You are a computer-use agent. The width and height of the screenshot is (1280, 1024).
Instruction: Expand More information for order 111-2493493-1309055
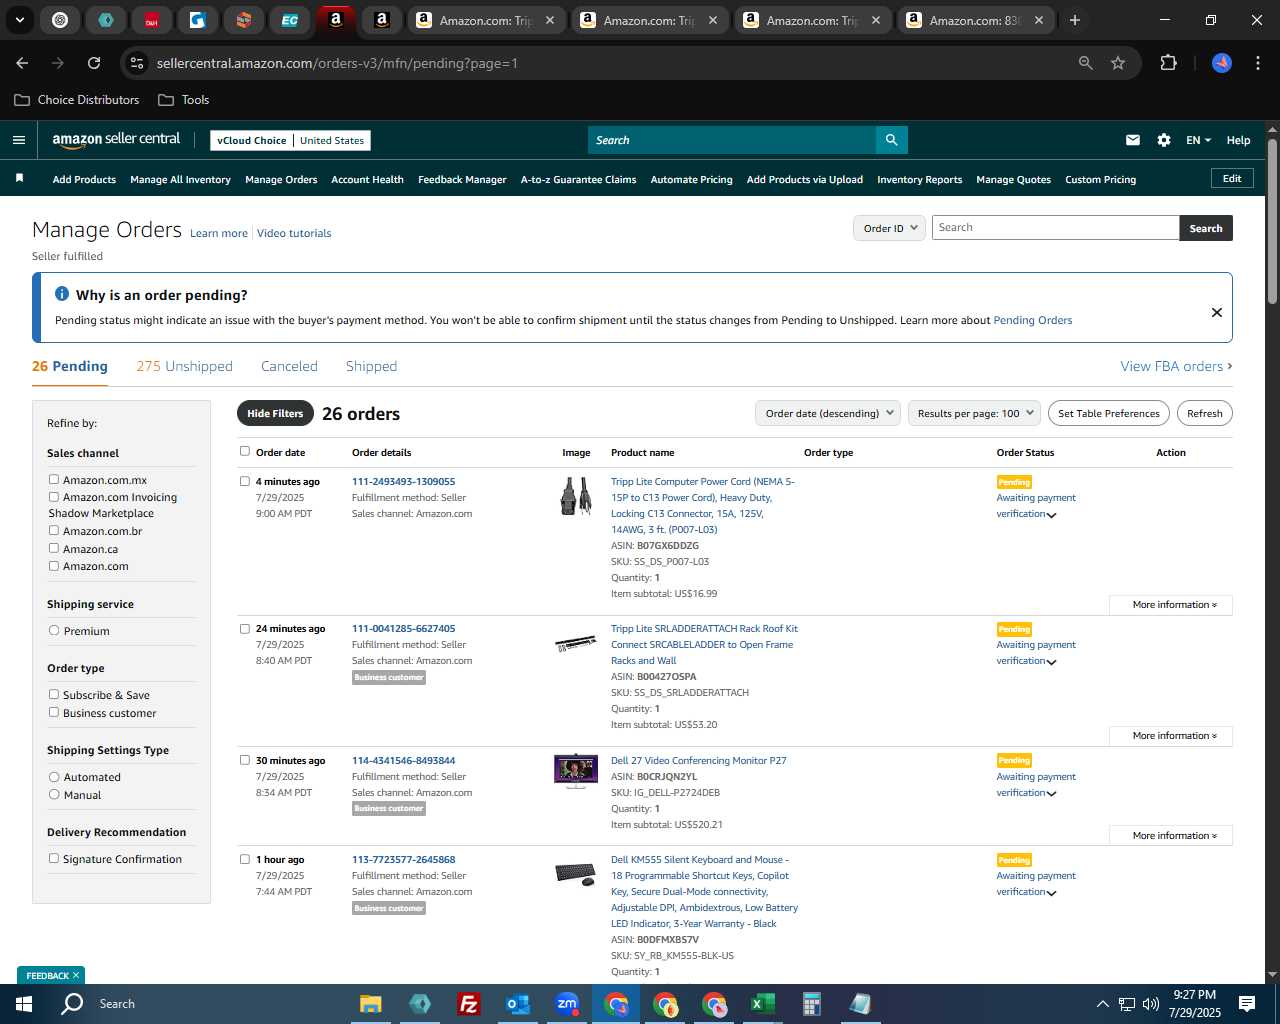[x=1171, y=605]
